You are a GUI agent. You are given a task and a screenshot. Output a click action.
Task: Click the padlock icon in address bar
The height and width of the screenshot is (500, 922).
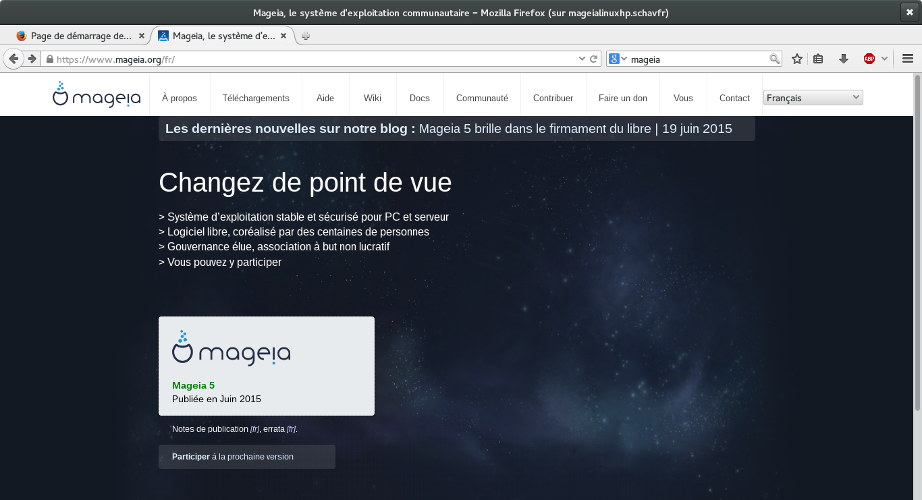point(49,59)
